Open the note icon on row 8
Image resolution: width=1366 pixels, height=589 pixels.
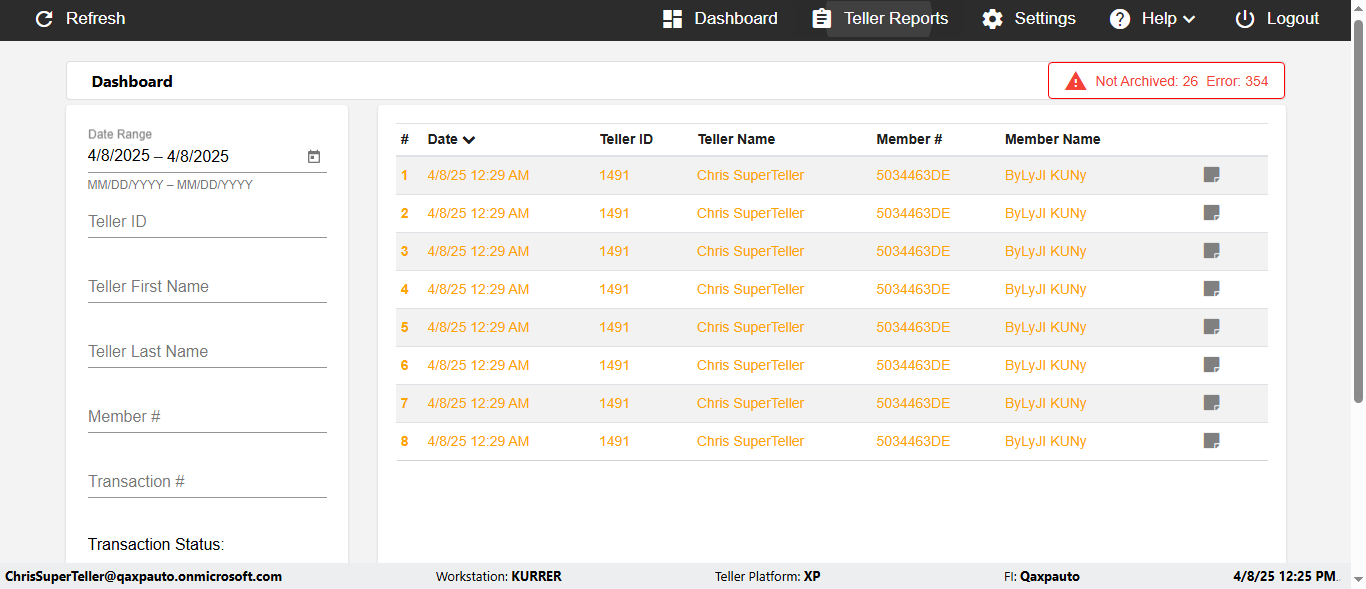pos(1211,441)
